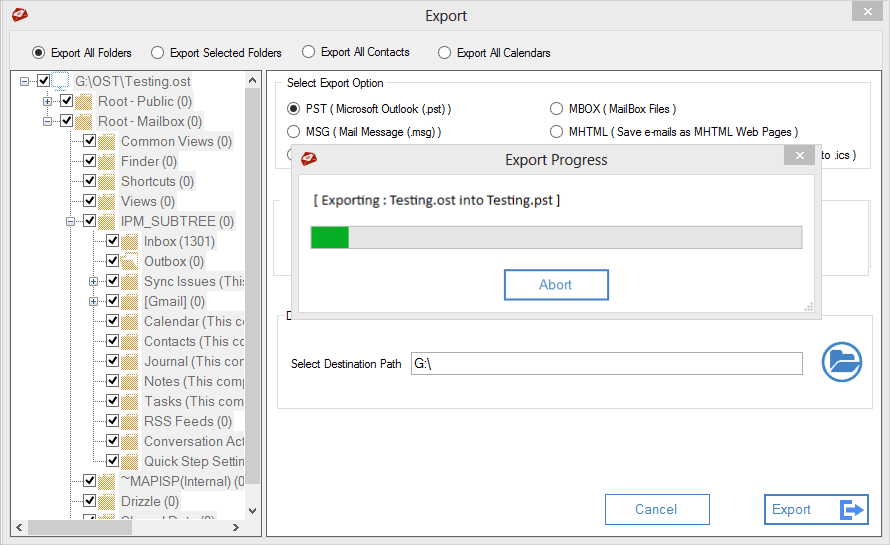Abort the export progress

click(556, 284)
